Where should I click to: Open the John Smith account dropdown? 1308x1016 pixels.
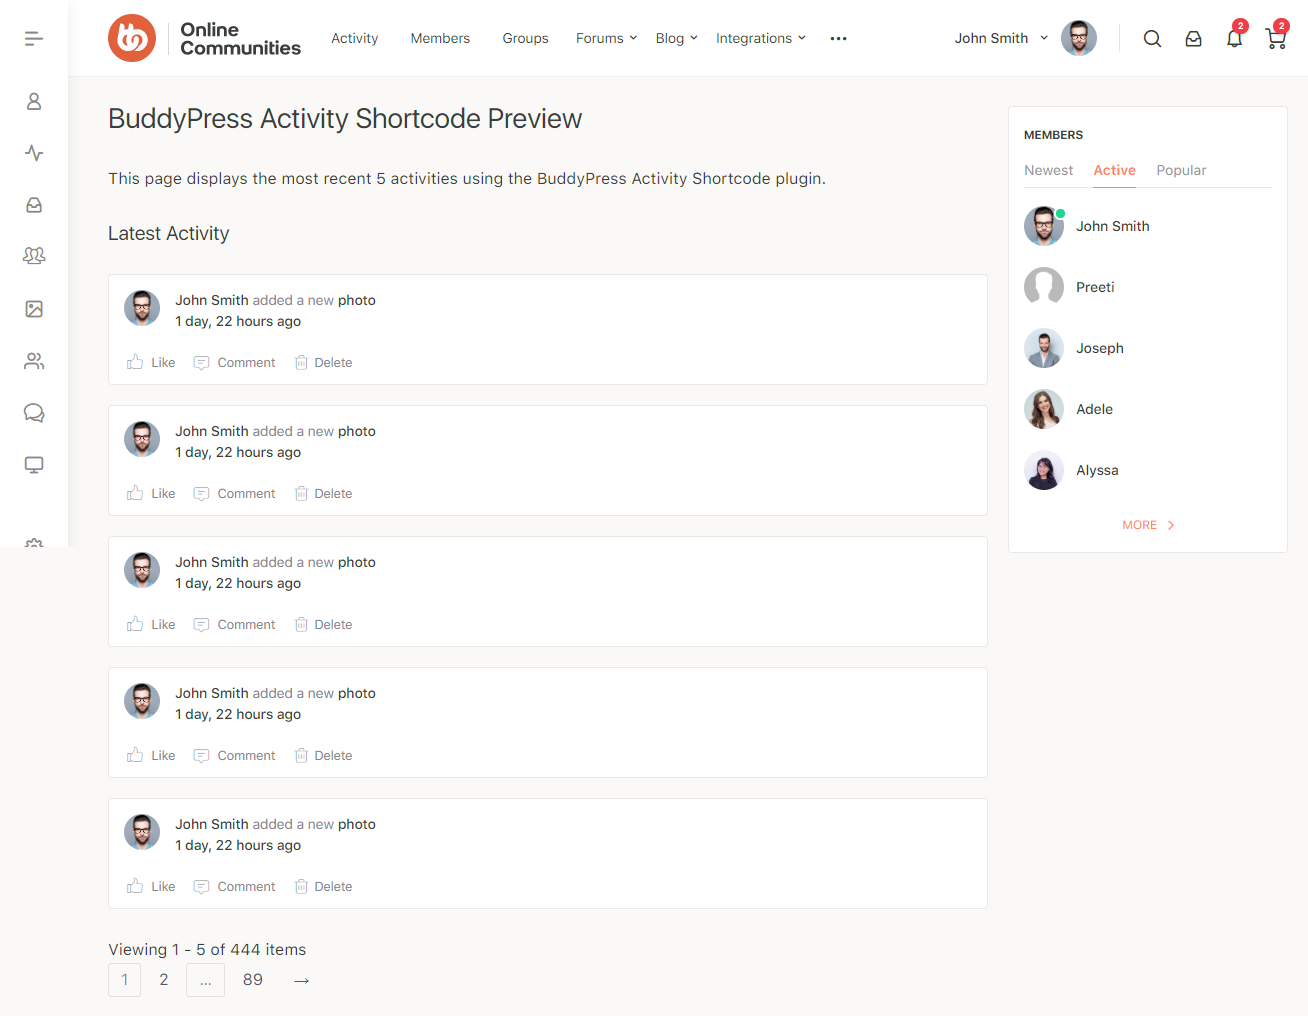1001,39
